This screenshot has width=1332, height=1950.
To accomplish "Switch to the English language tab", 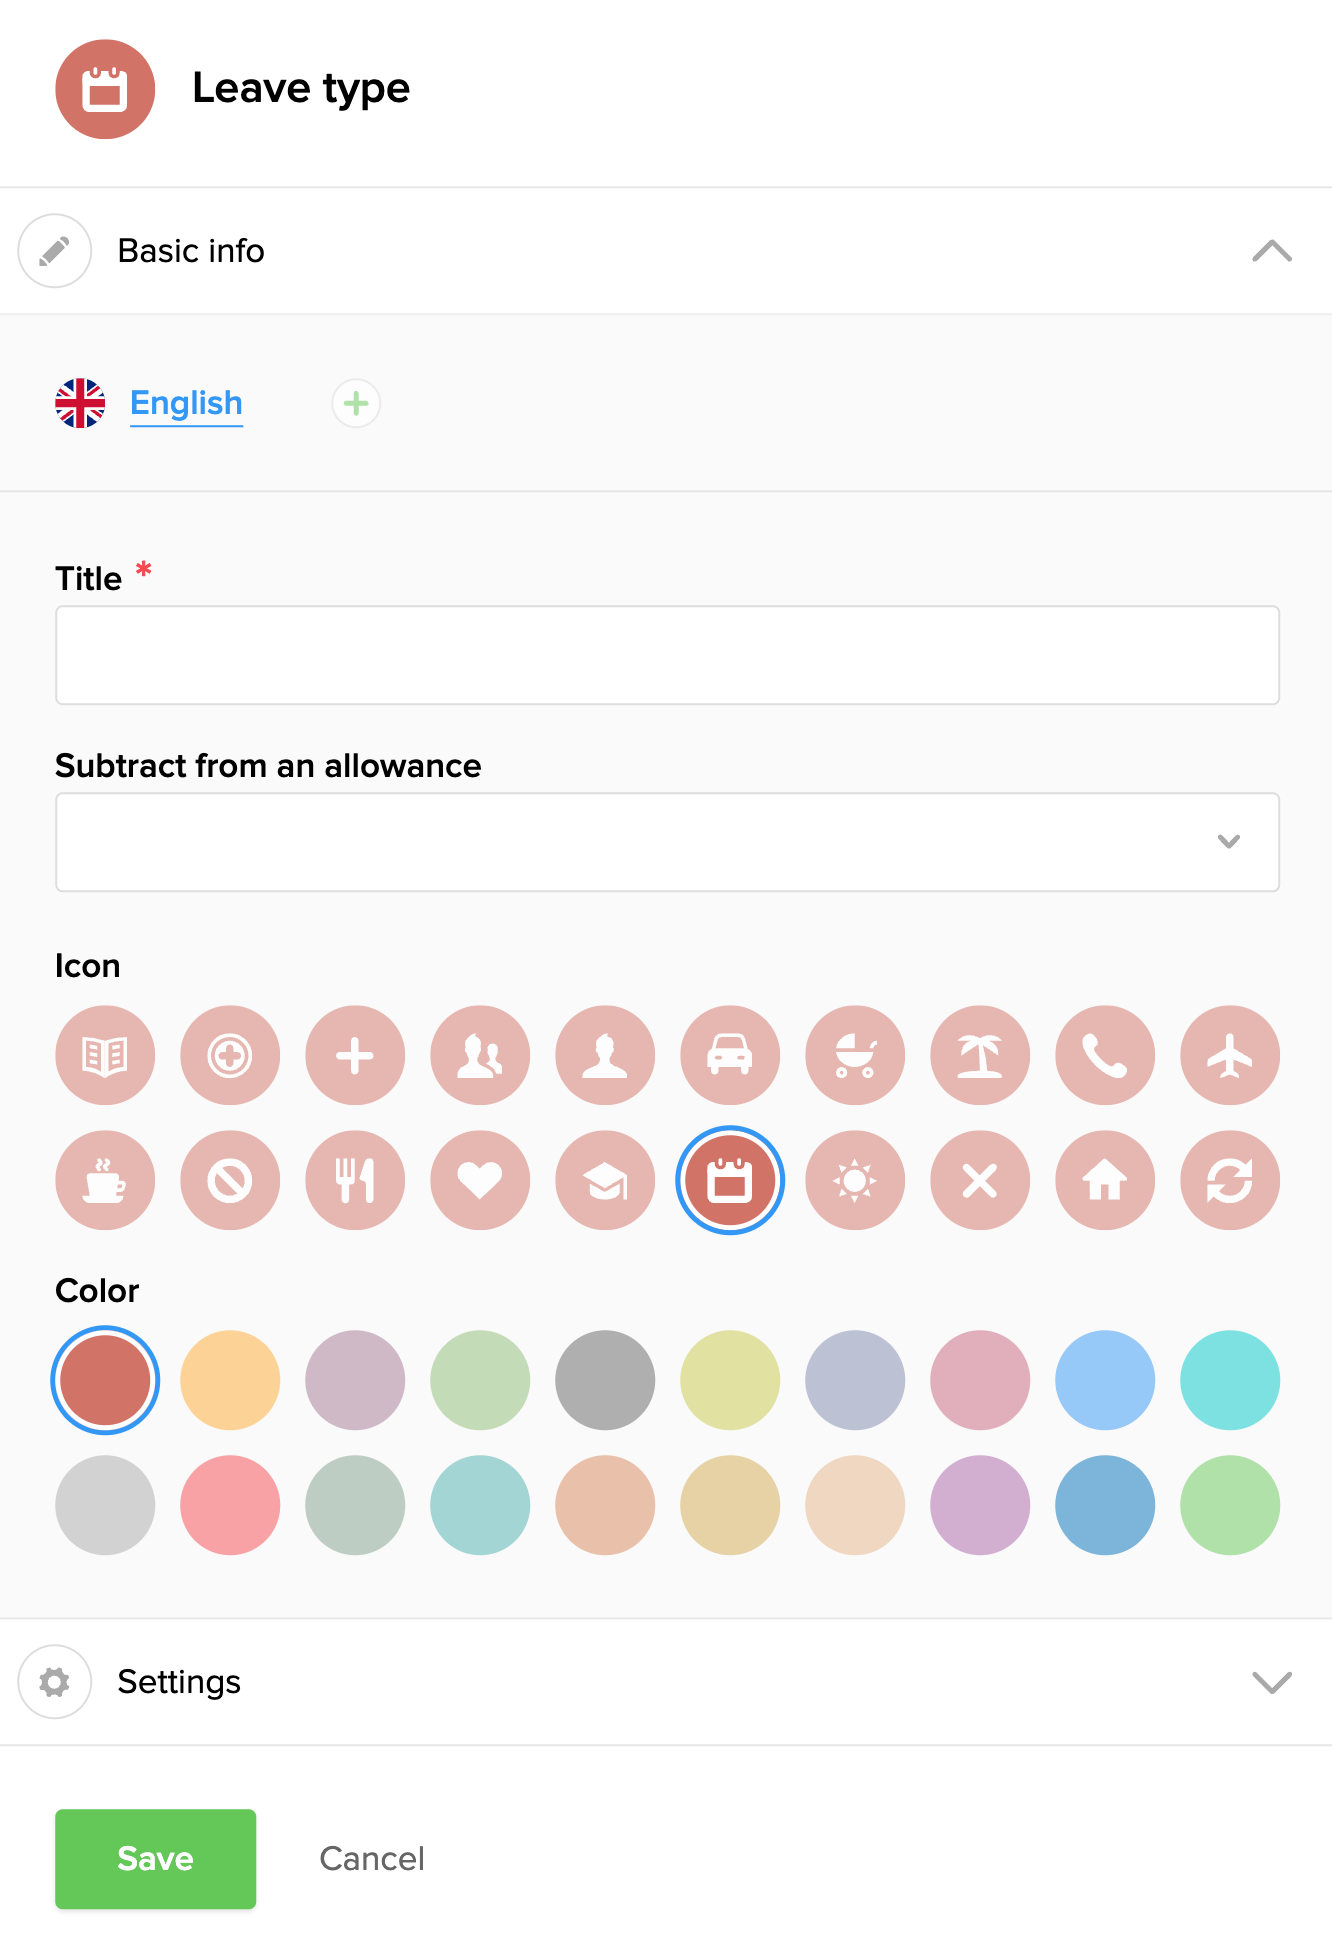I will coord(186,403).
